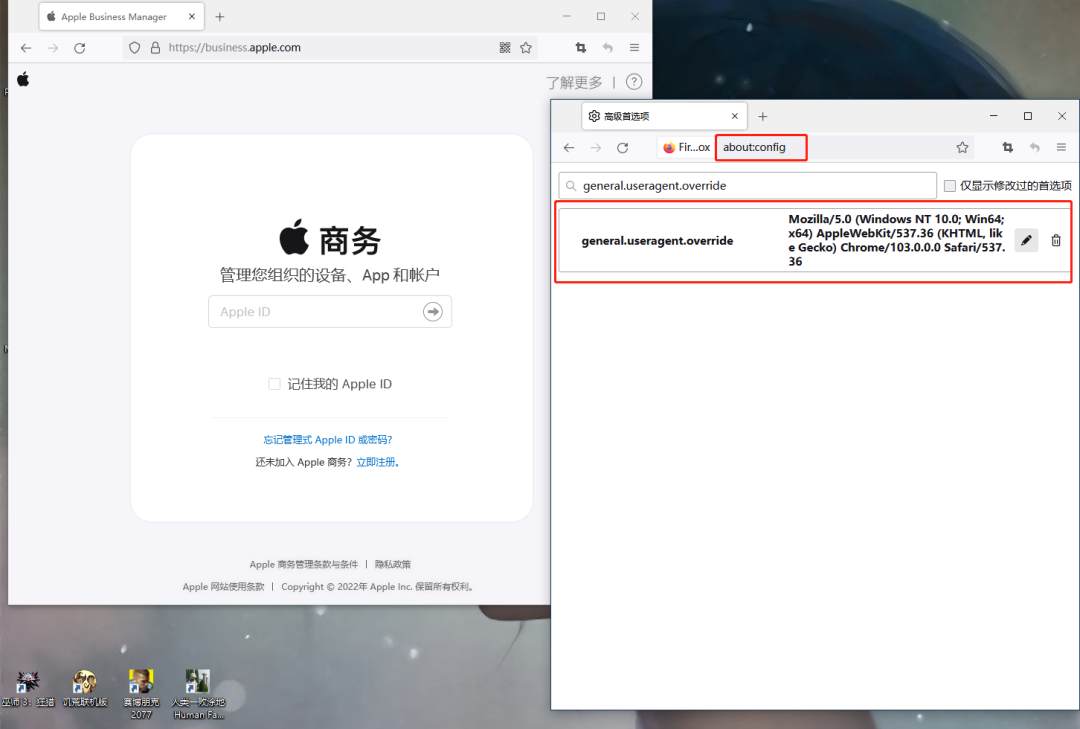Click the arrow button in Apple ID field
1080x729 pixels.
click(x=433, y=311)
